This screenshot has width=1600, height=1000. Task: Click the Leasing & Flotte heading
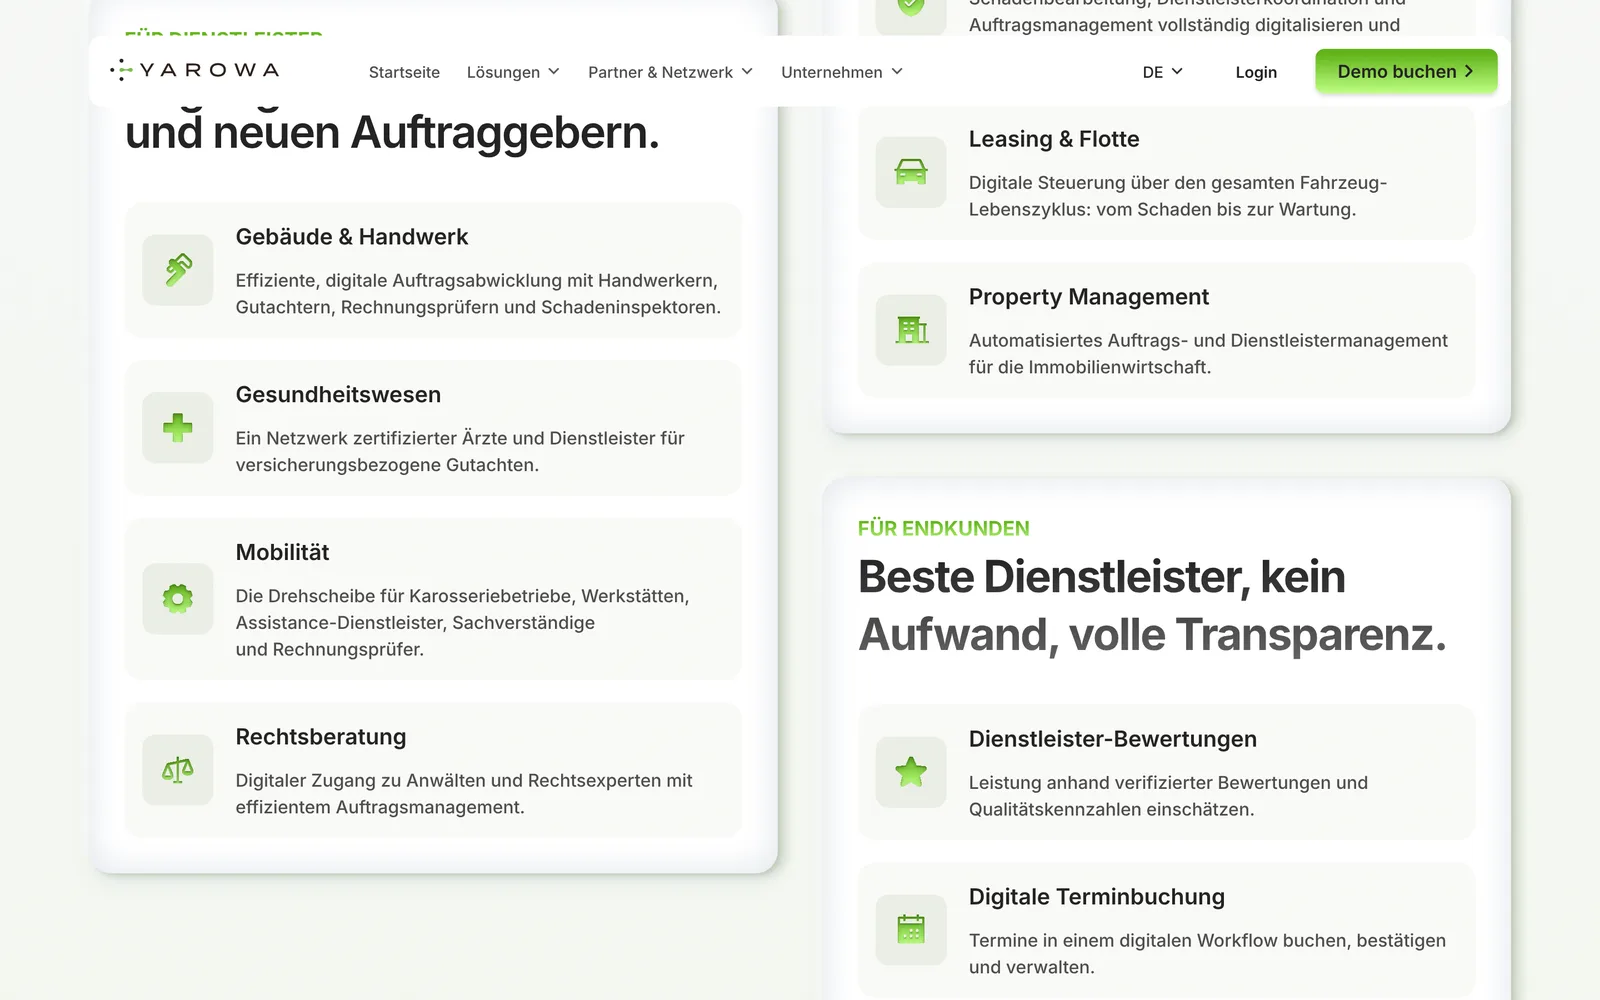[1054, 139]
